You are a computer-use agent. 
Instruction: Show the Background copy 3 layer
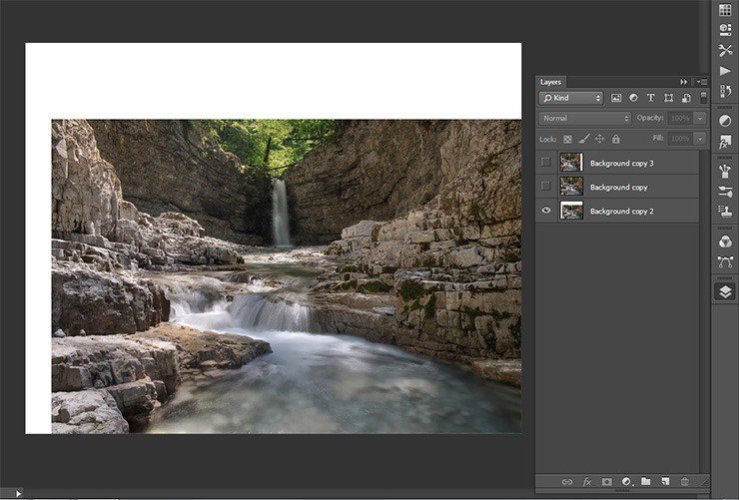(x=545, y=162)
